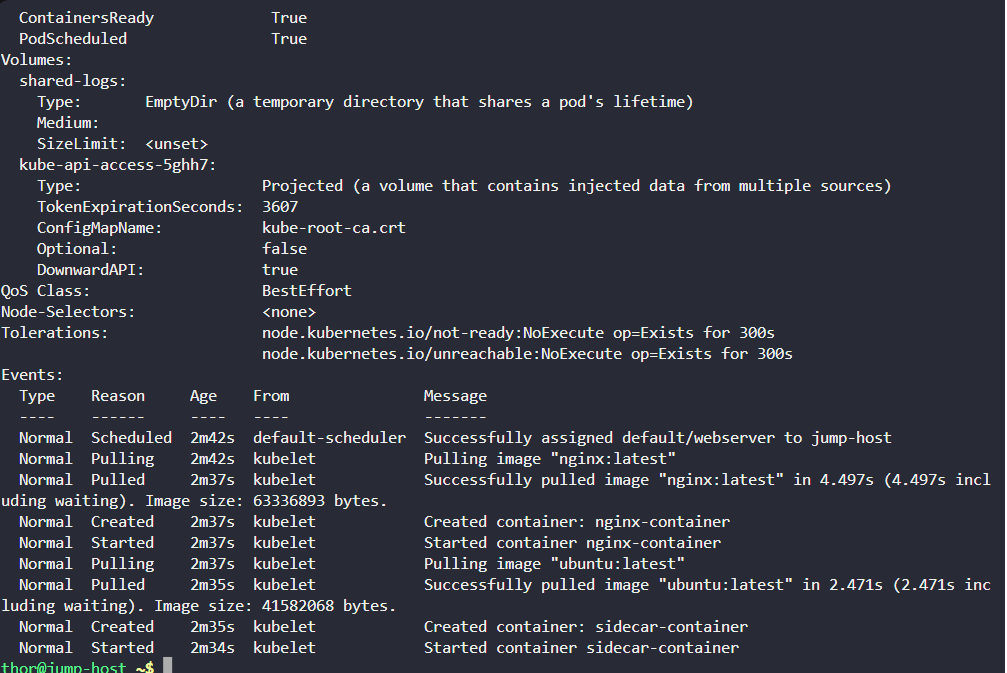Click the TokenExpirationSeconds value 3607
The width and height of the screenshot is (1007, 673).
click(279, 207)
